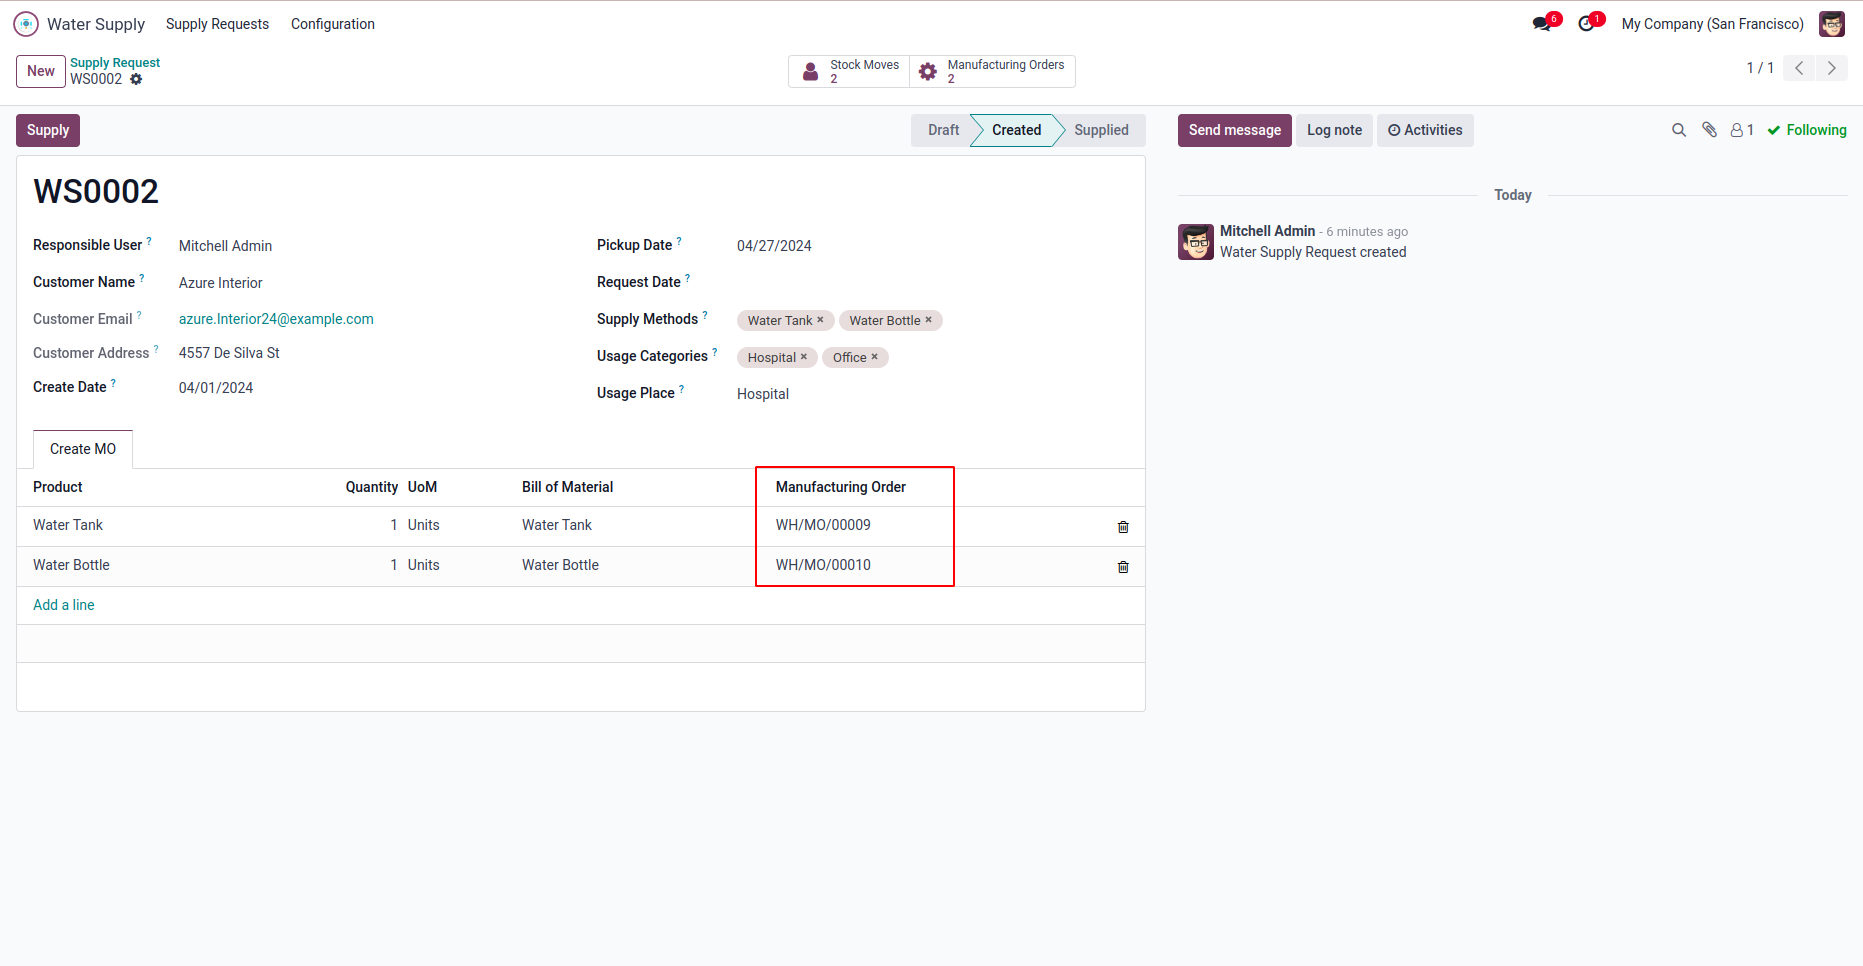Show followers list icon
This screenshot has height=966, width=1863.
[1742, 130]
